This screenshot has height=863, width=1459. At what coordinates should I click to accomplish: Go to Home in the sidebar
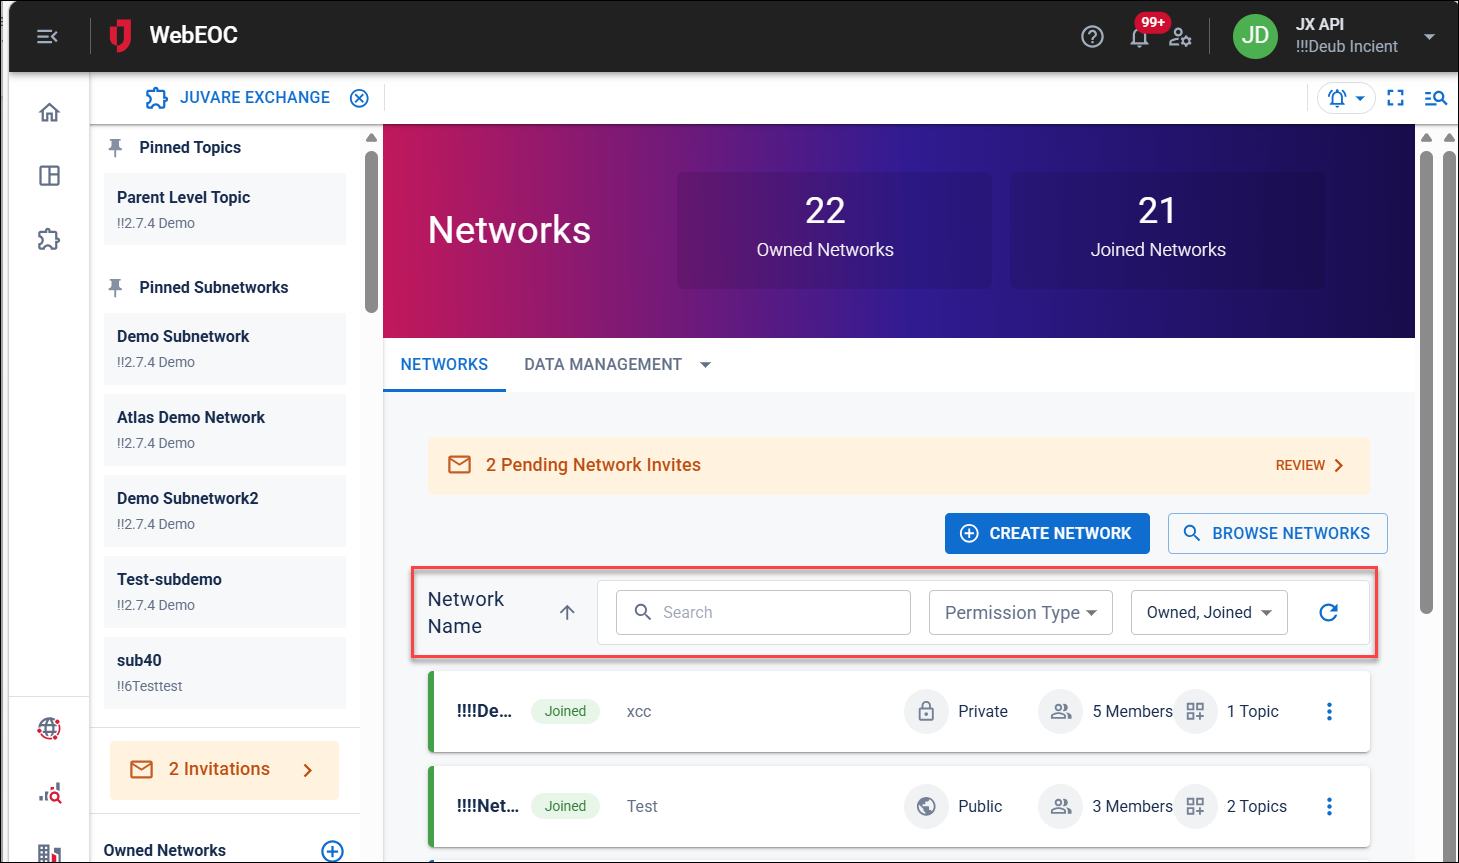click(x=49, y=112)
